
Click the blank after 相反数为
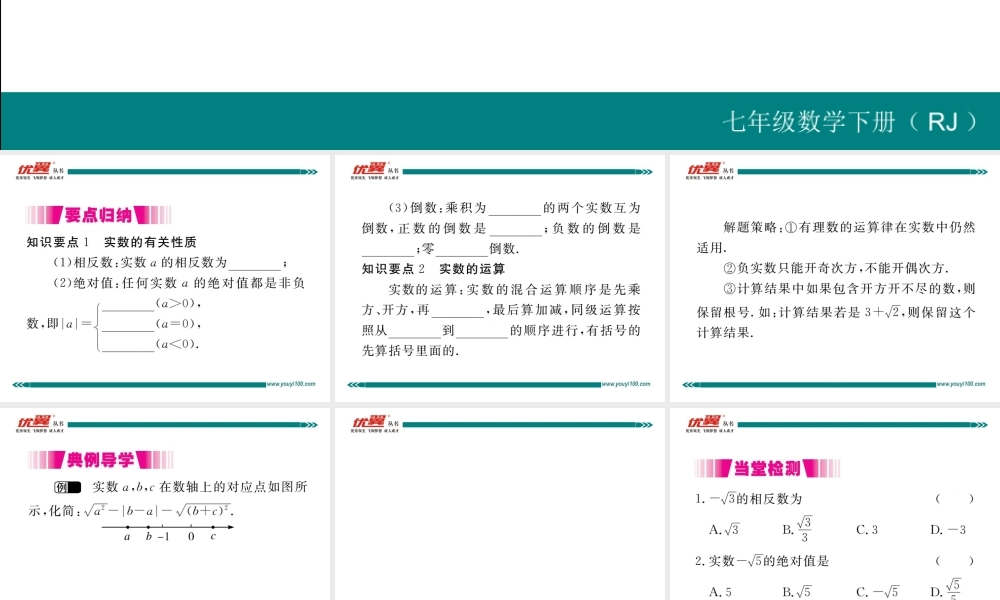[255, 263]
